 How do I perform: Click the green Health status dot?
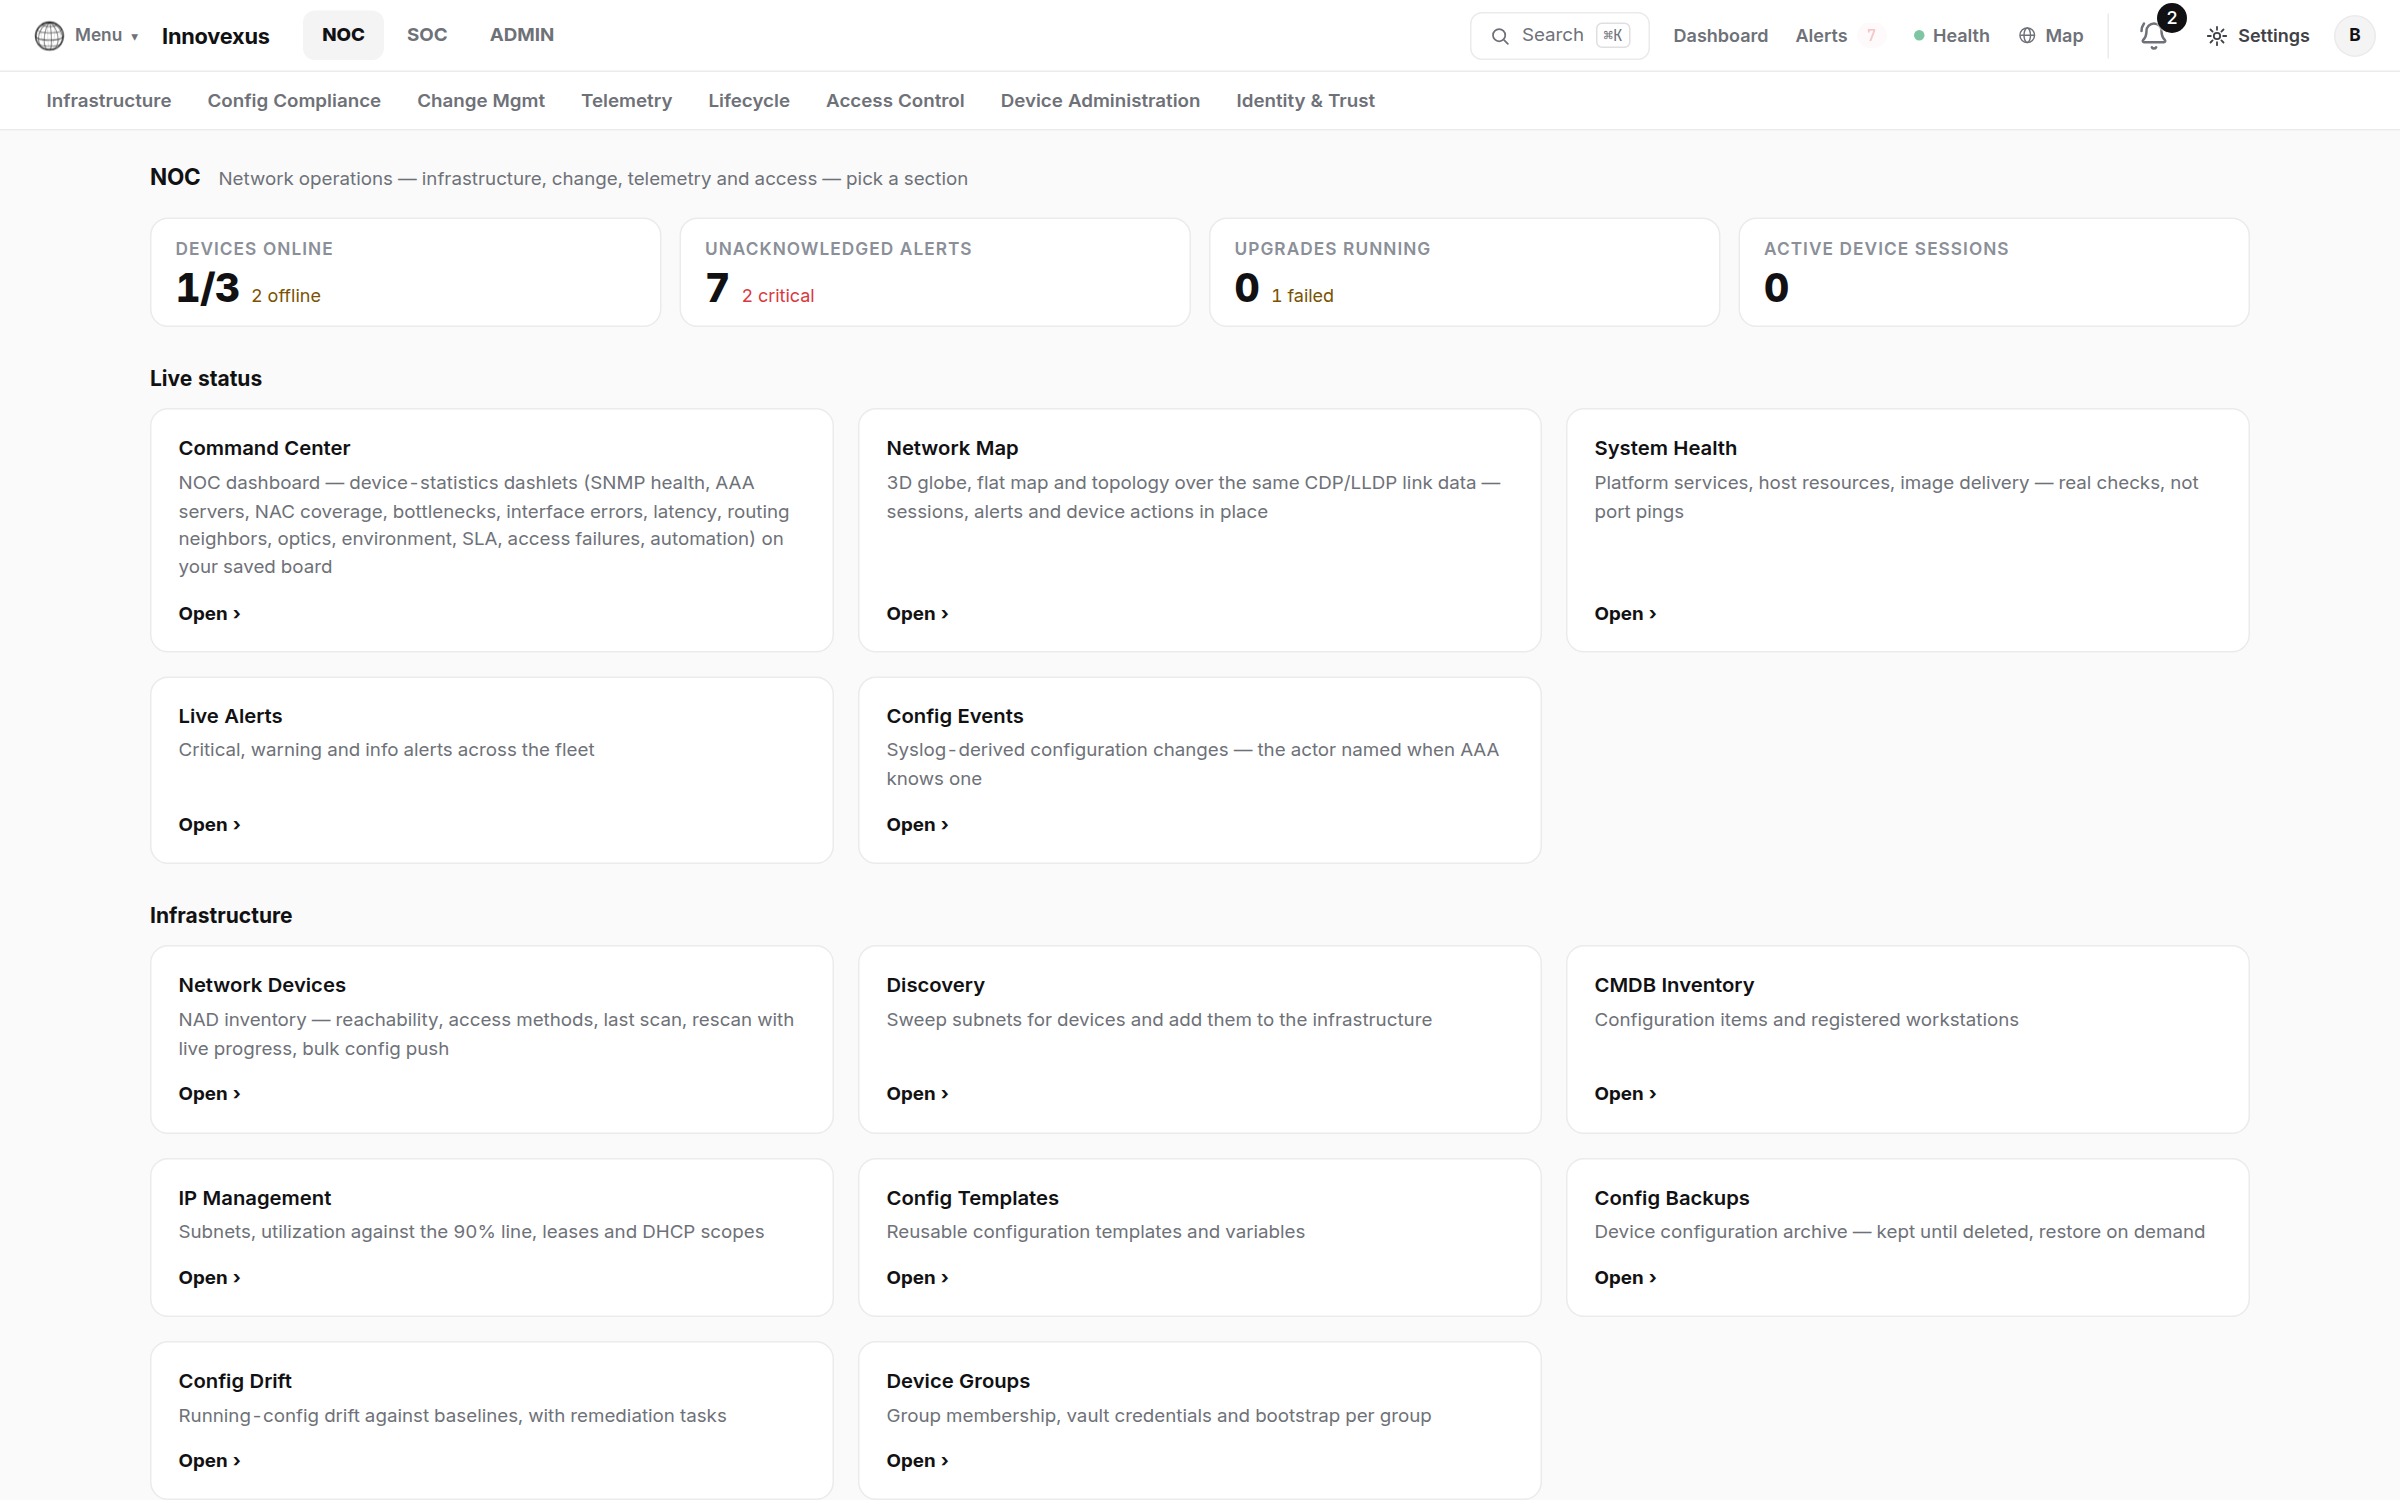point(1919,36)
